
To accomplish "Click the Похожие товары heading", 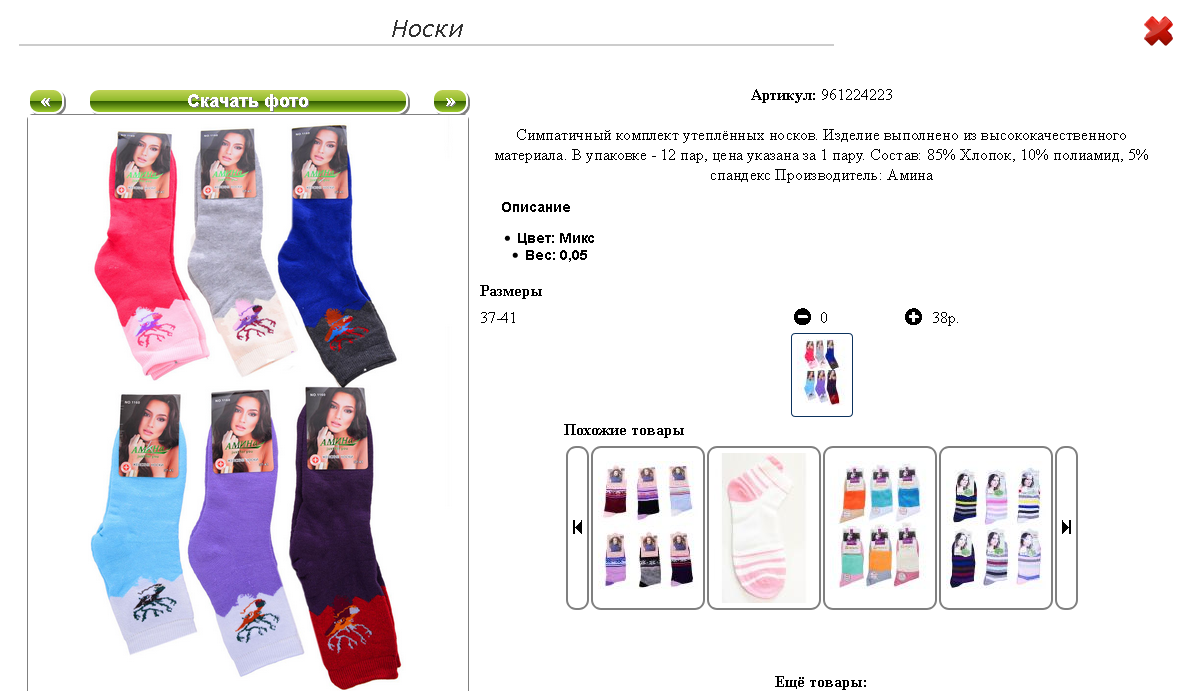I will click(624, 431).
